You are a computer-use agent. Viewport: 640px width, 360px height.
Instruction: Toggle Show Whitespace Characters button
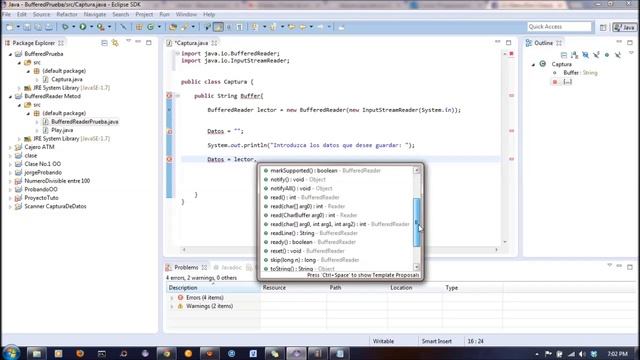(240, 27)
